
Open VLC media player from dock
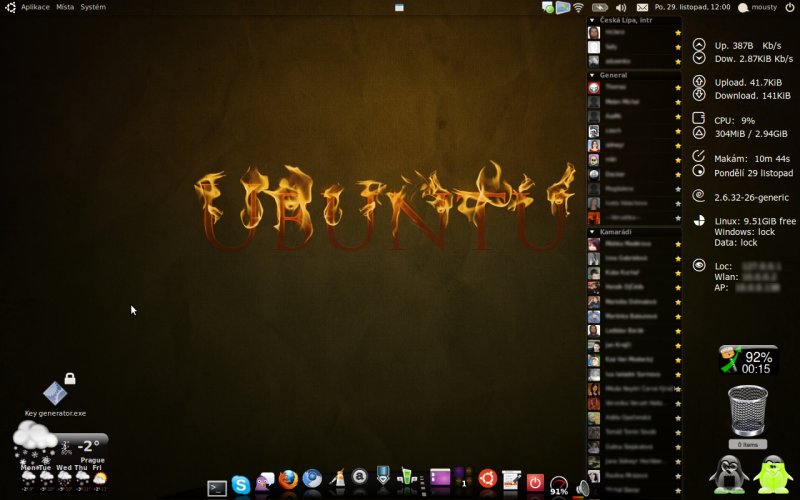click(338, 481)
